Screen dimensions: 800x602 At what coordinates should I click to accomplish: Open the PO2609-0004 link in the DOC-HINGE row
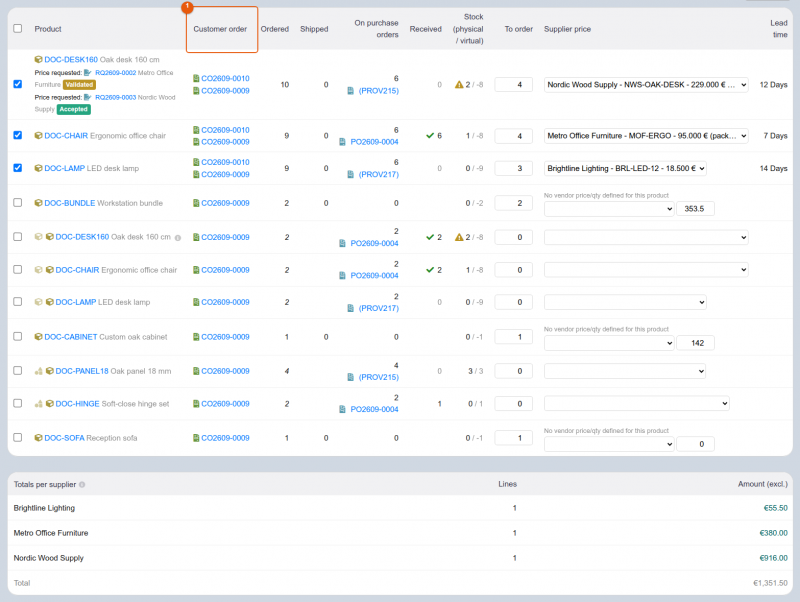pyautogui.click(x=374, y=409)
